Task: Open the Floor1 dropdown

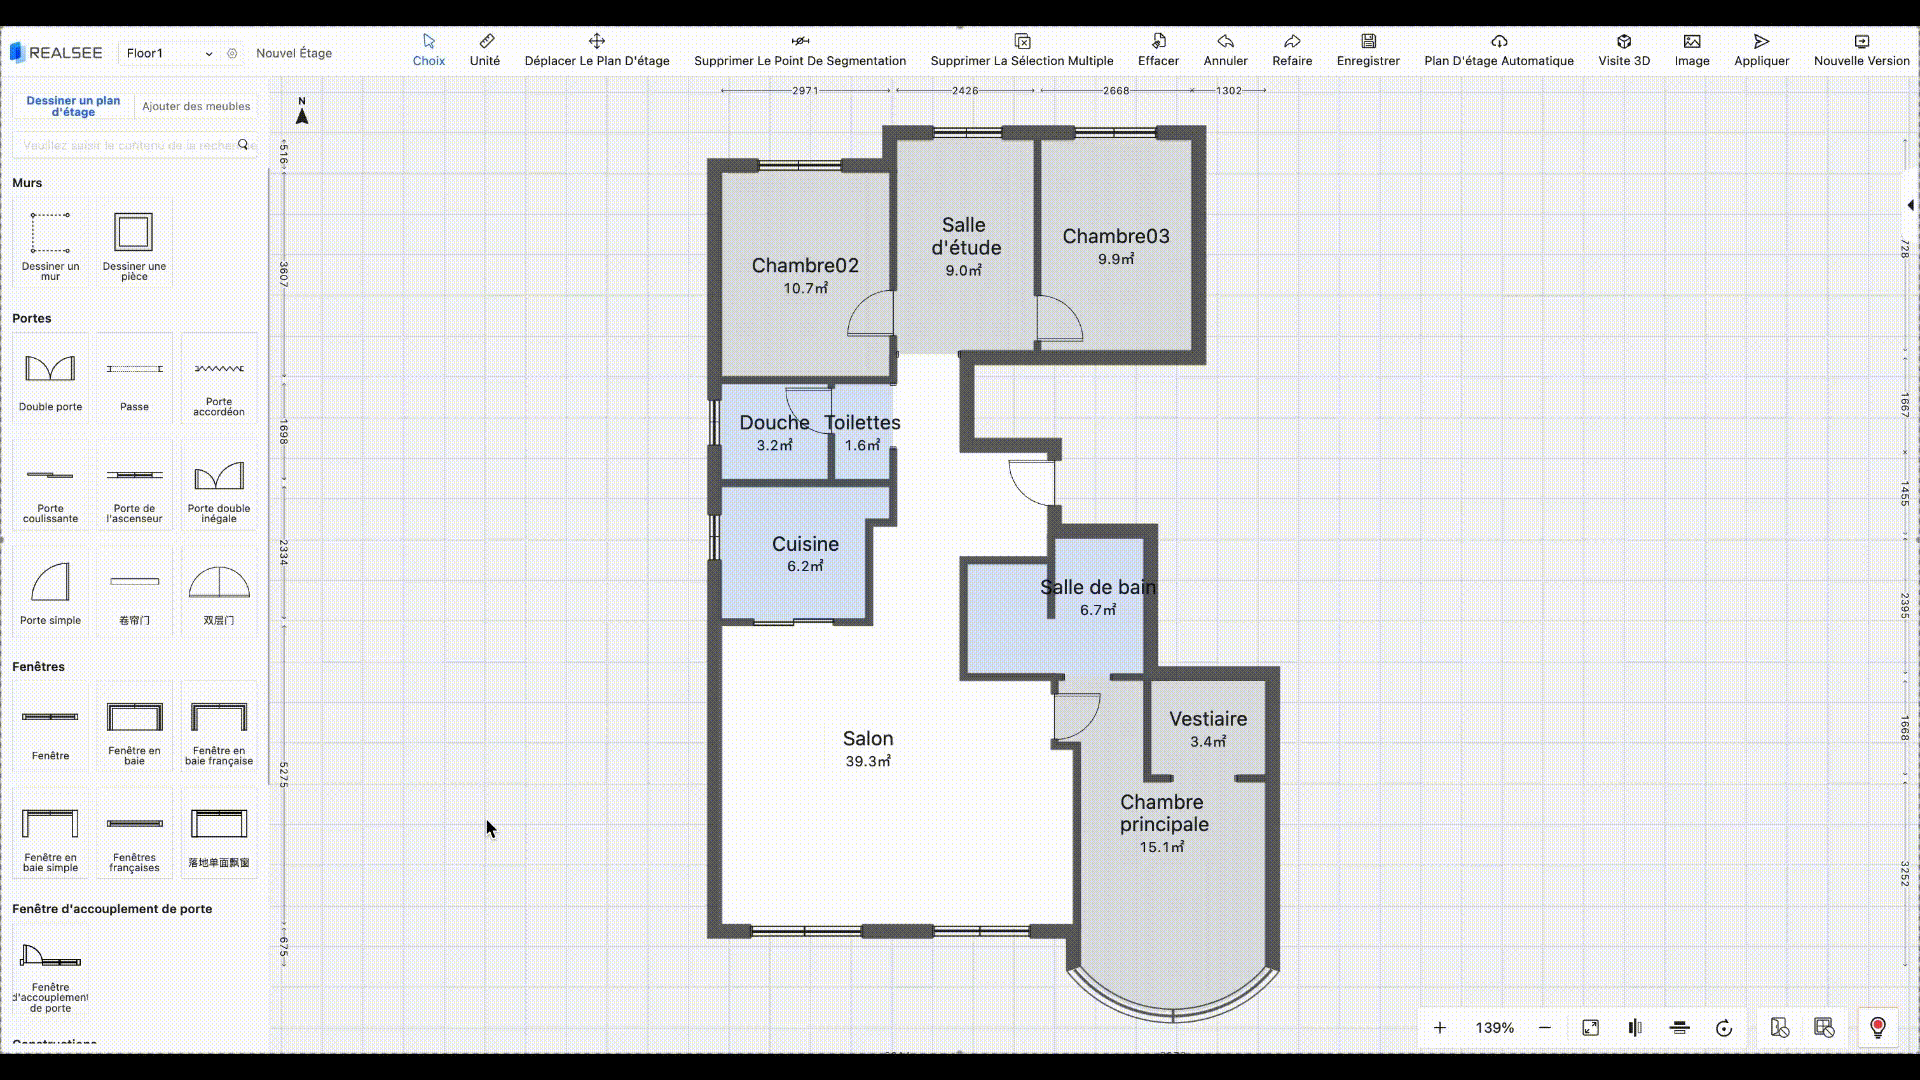Action: point(168,53)
